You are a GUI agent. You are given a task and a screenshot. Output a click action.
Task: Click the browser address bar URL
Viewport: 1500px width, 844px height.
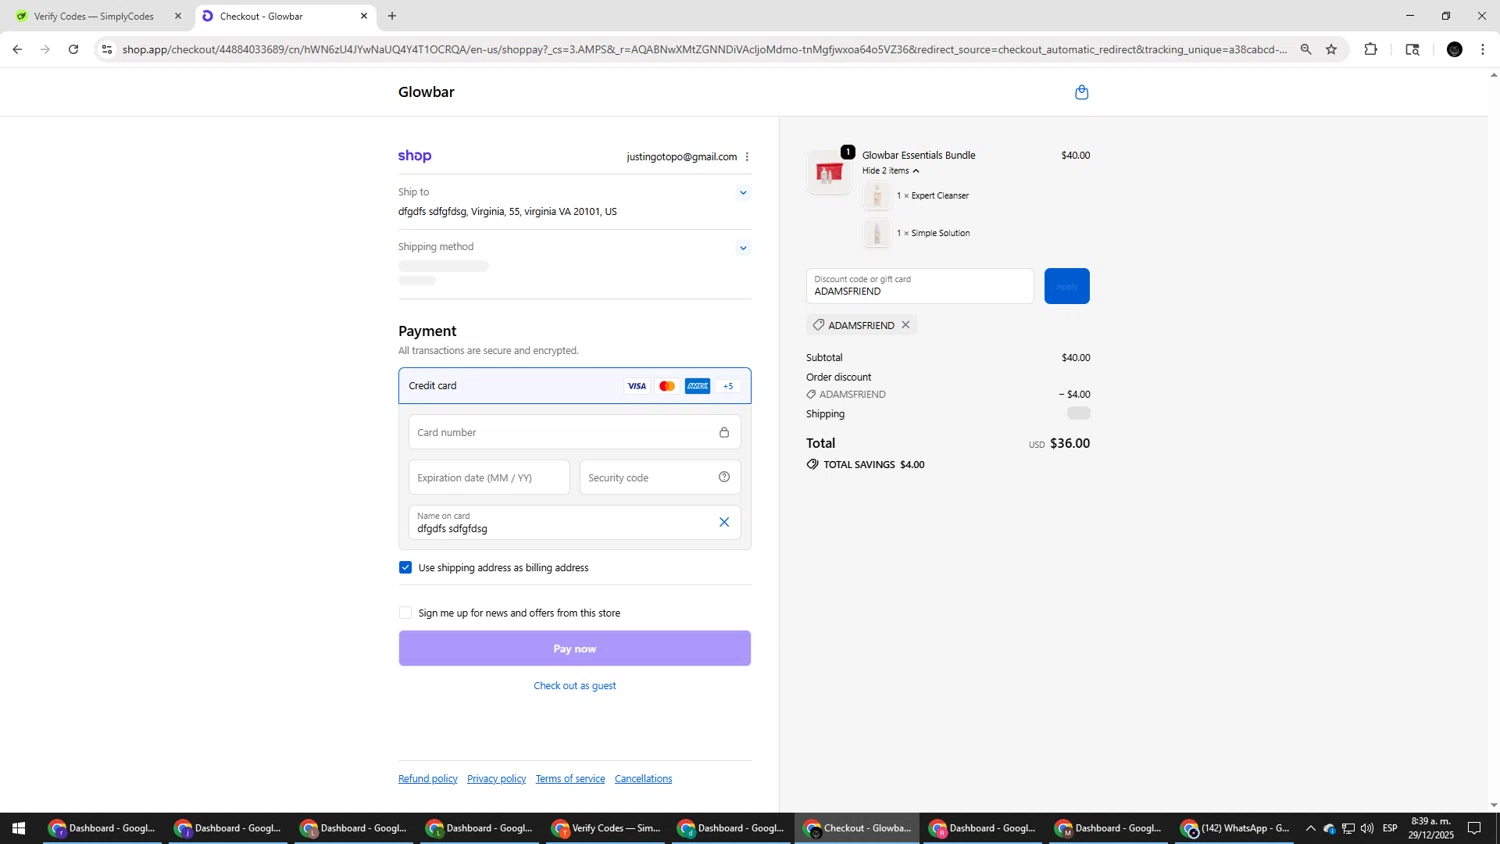click(704, 49)
